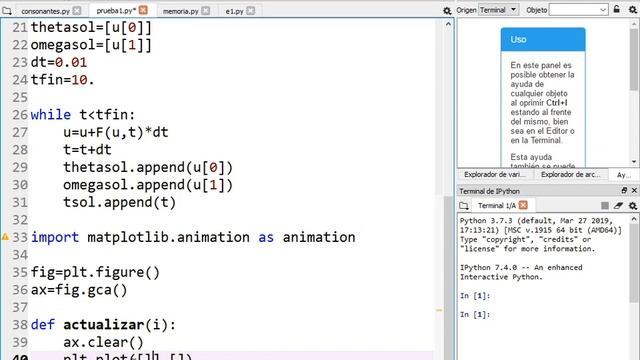Click the 'fig=plt.figure()' line
This screenshot has width=640, height=360.
pos(95,272)
